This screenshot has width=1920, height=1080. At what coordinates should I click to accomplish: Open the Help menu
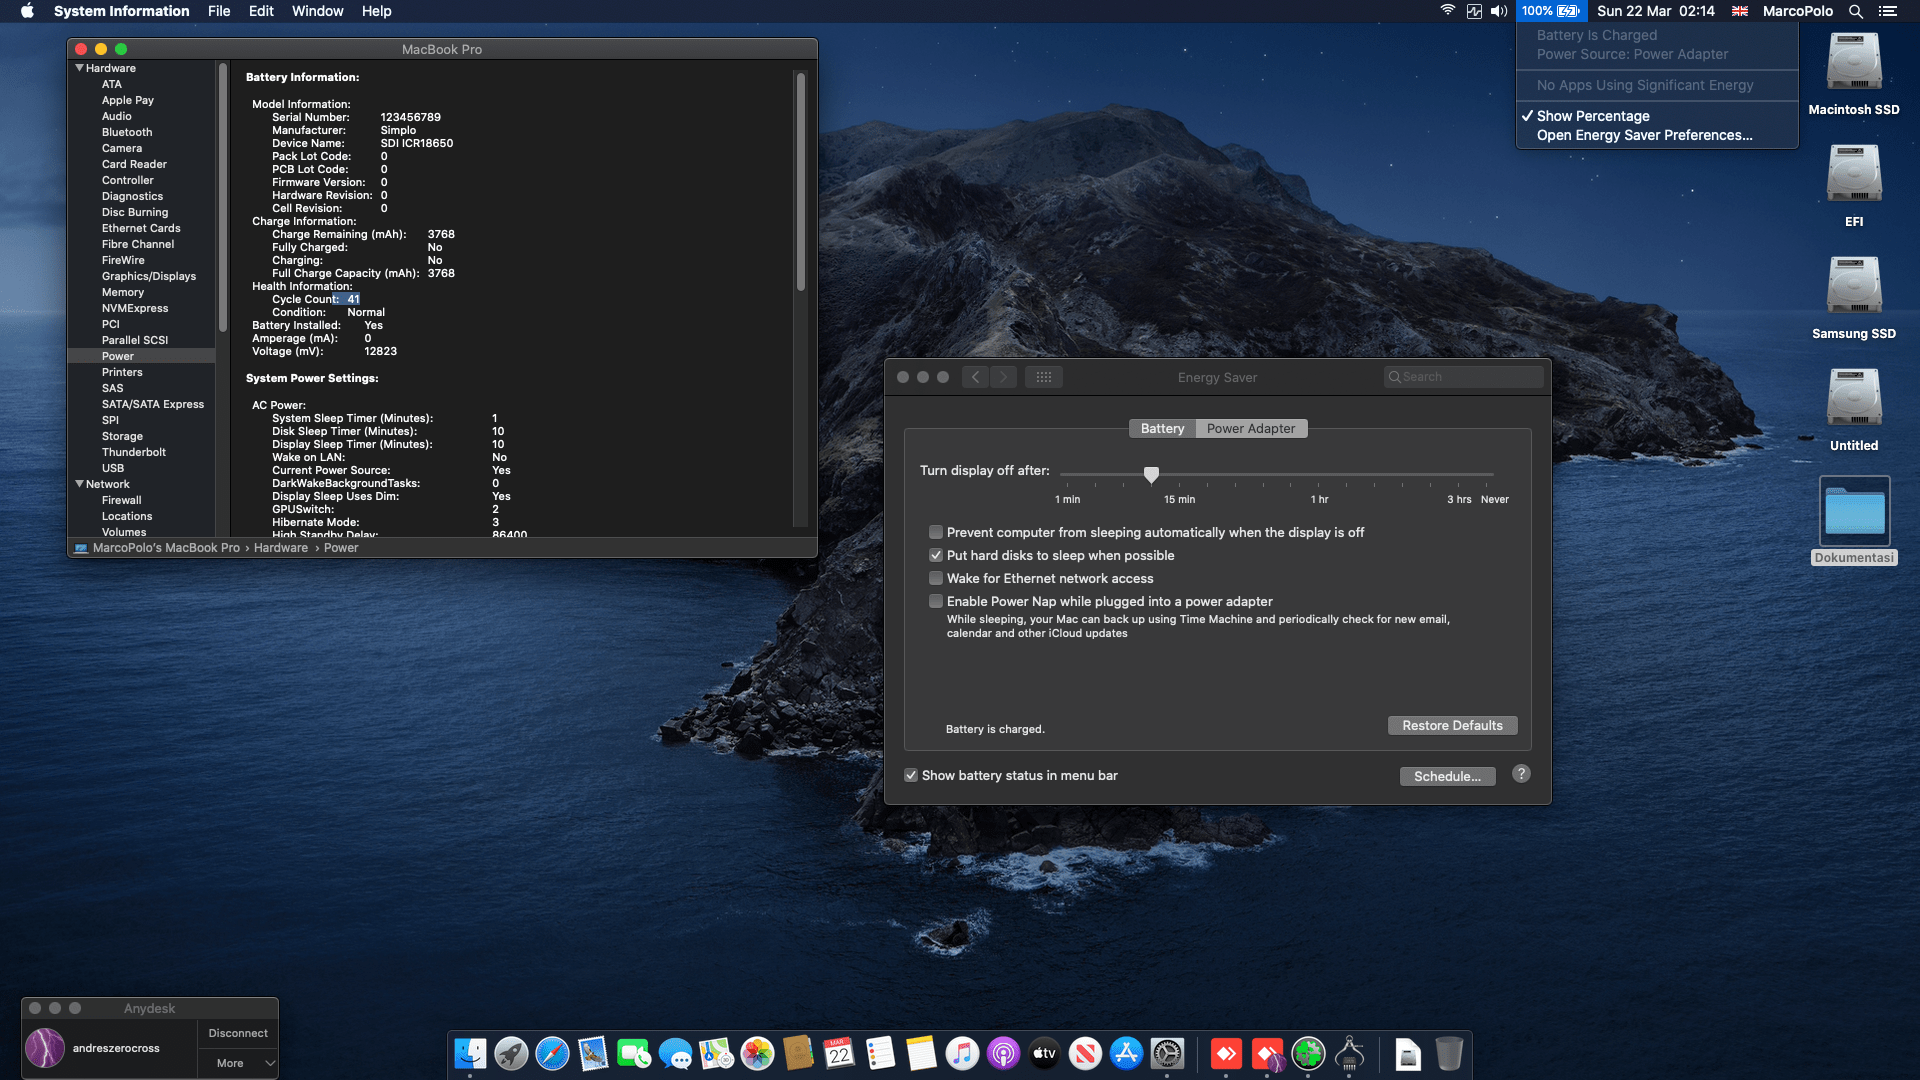coord(377,11)
